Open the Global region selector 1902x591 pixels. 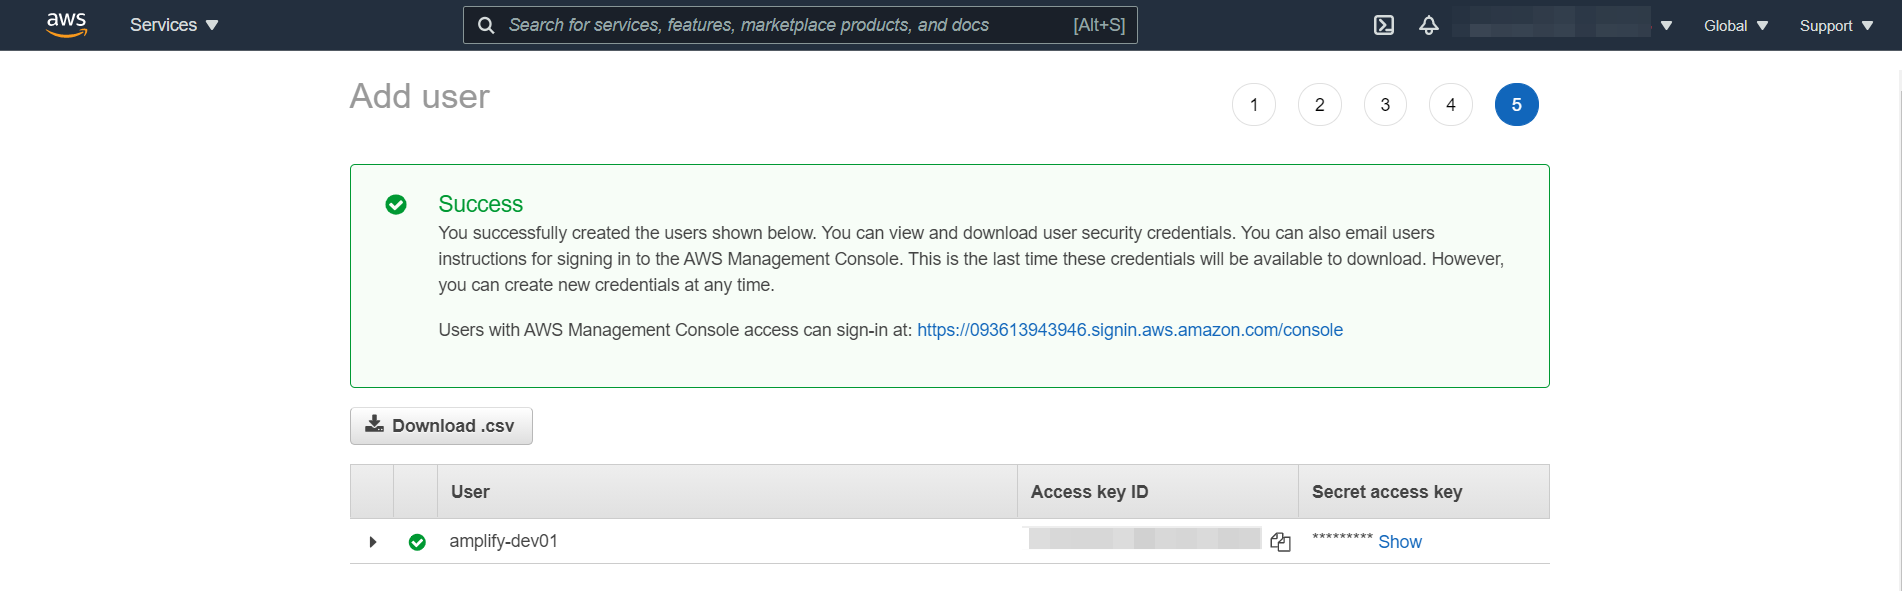point(1735,25)
